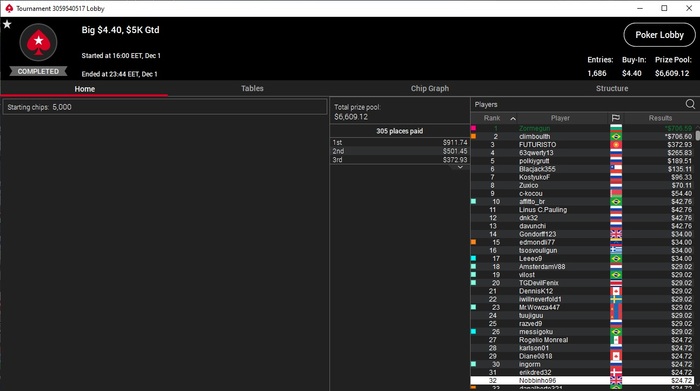700x391 pixels.
Task: Click cyan color tag beside Leeeo9
Action: (x=473, y=258)
